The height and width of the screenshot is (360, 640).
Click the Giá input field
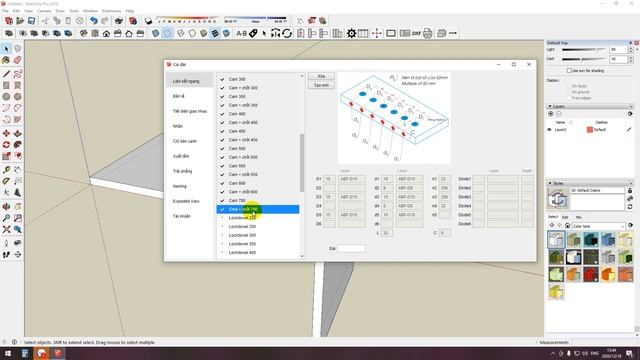[351, 248]
